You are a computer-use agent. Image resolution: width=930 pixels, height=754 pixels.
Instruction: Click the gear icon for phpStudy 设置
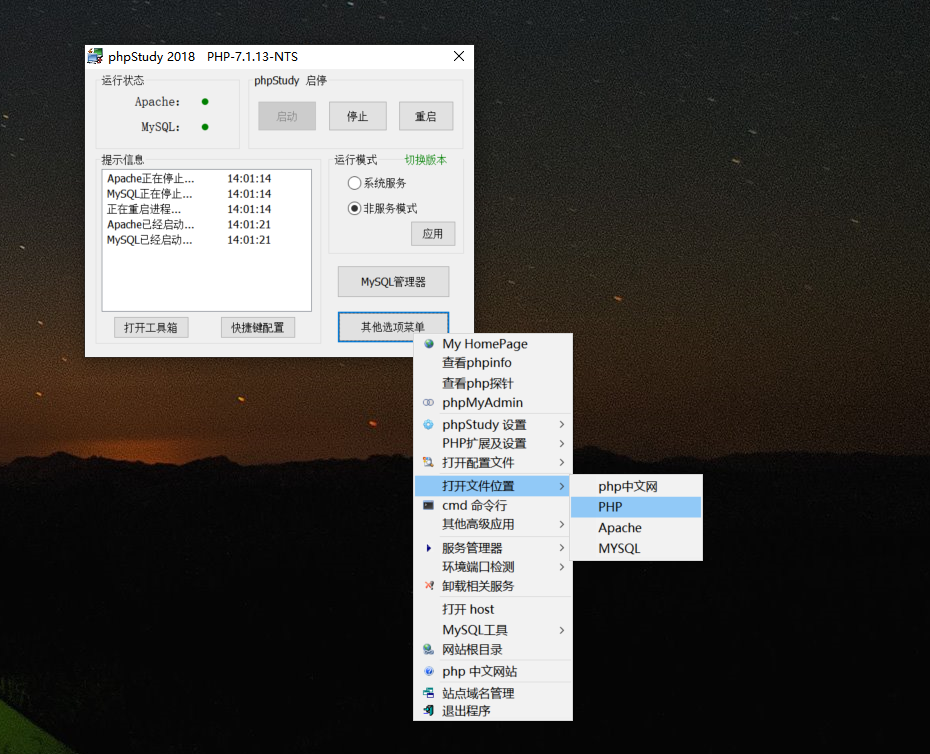pos(428,424)
